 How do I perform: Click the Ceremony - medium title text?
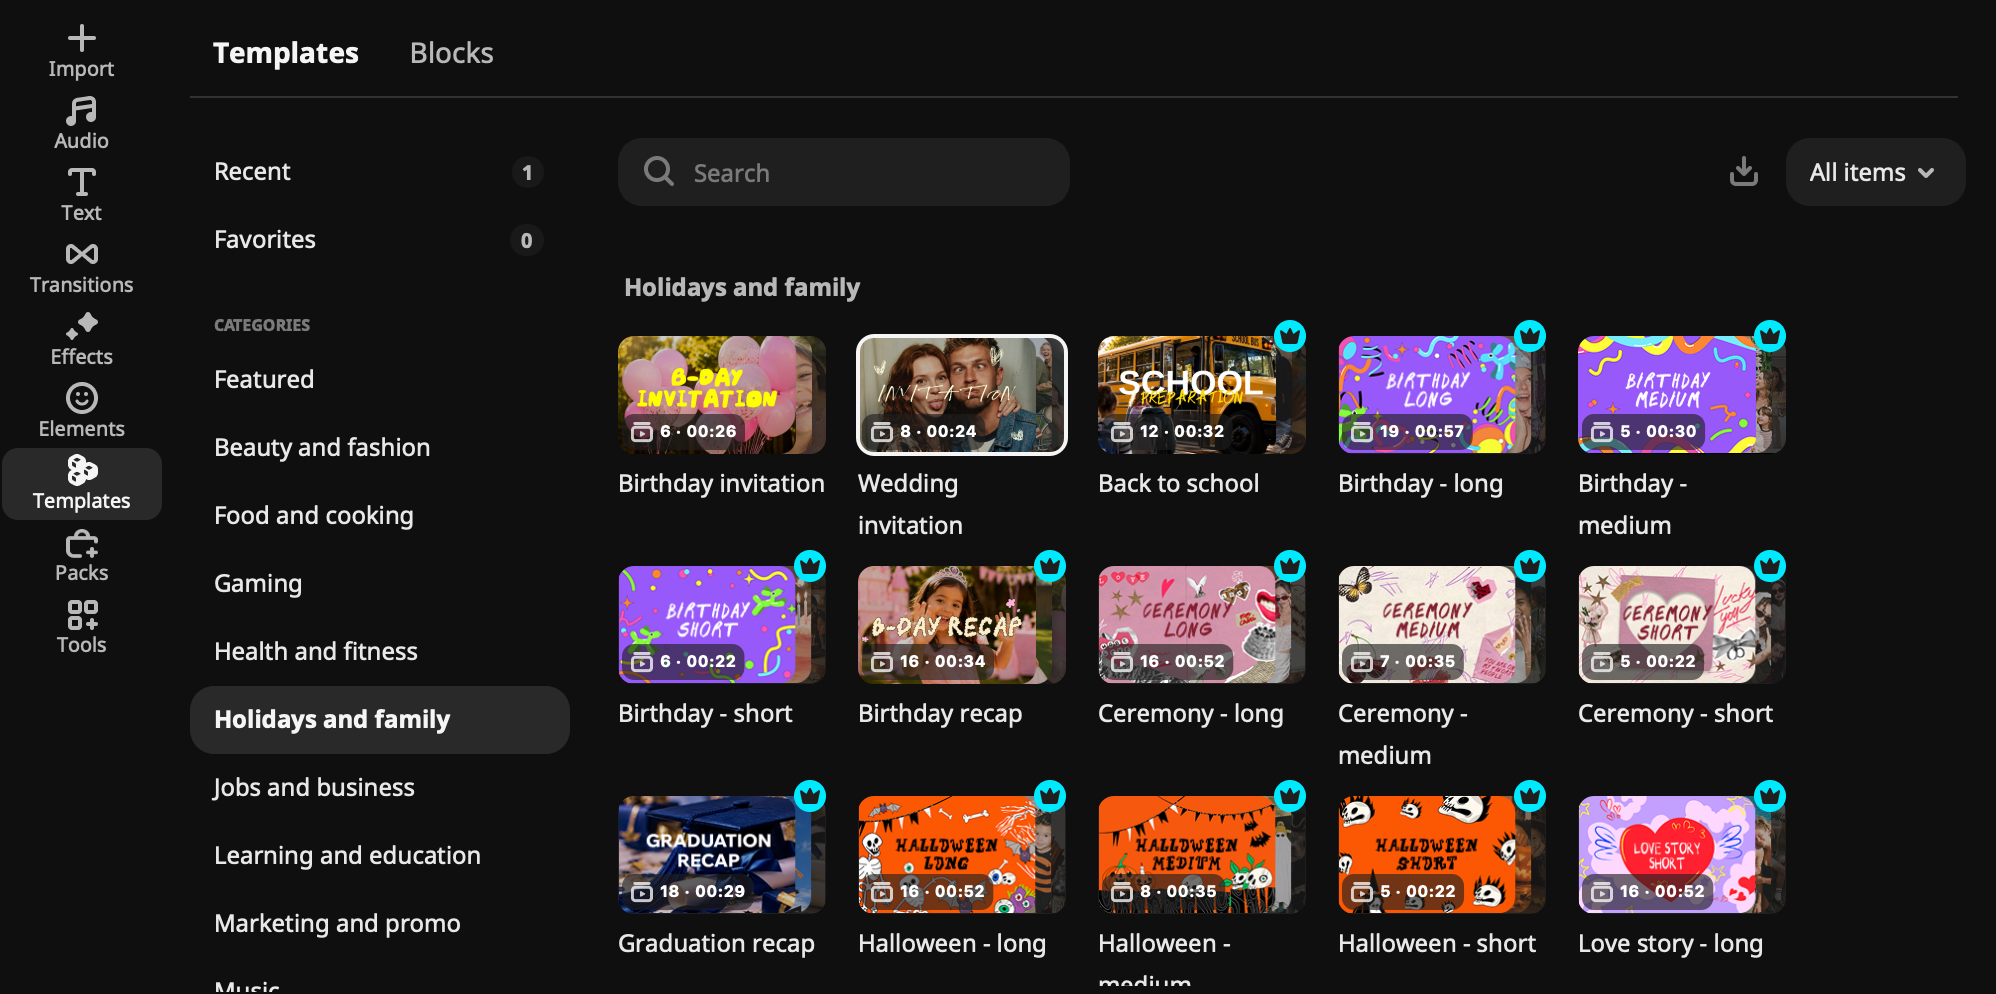(x=1403, y=735)
